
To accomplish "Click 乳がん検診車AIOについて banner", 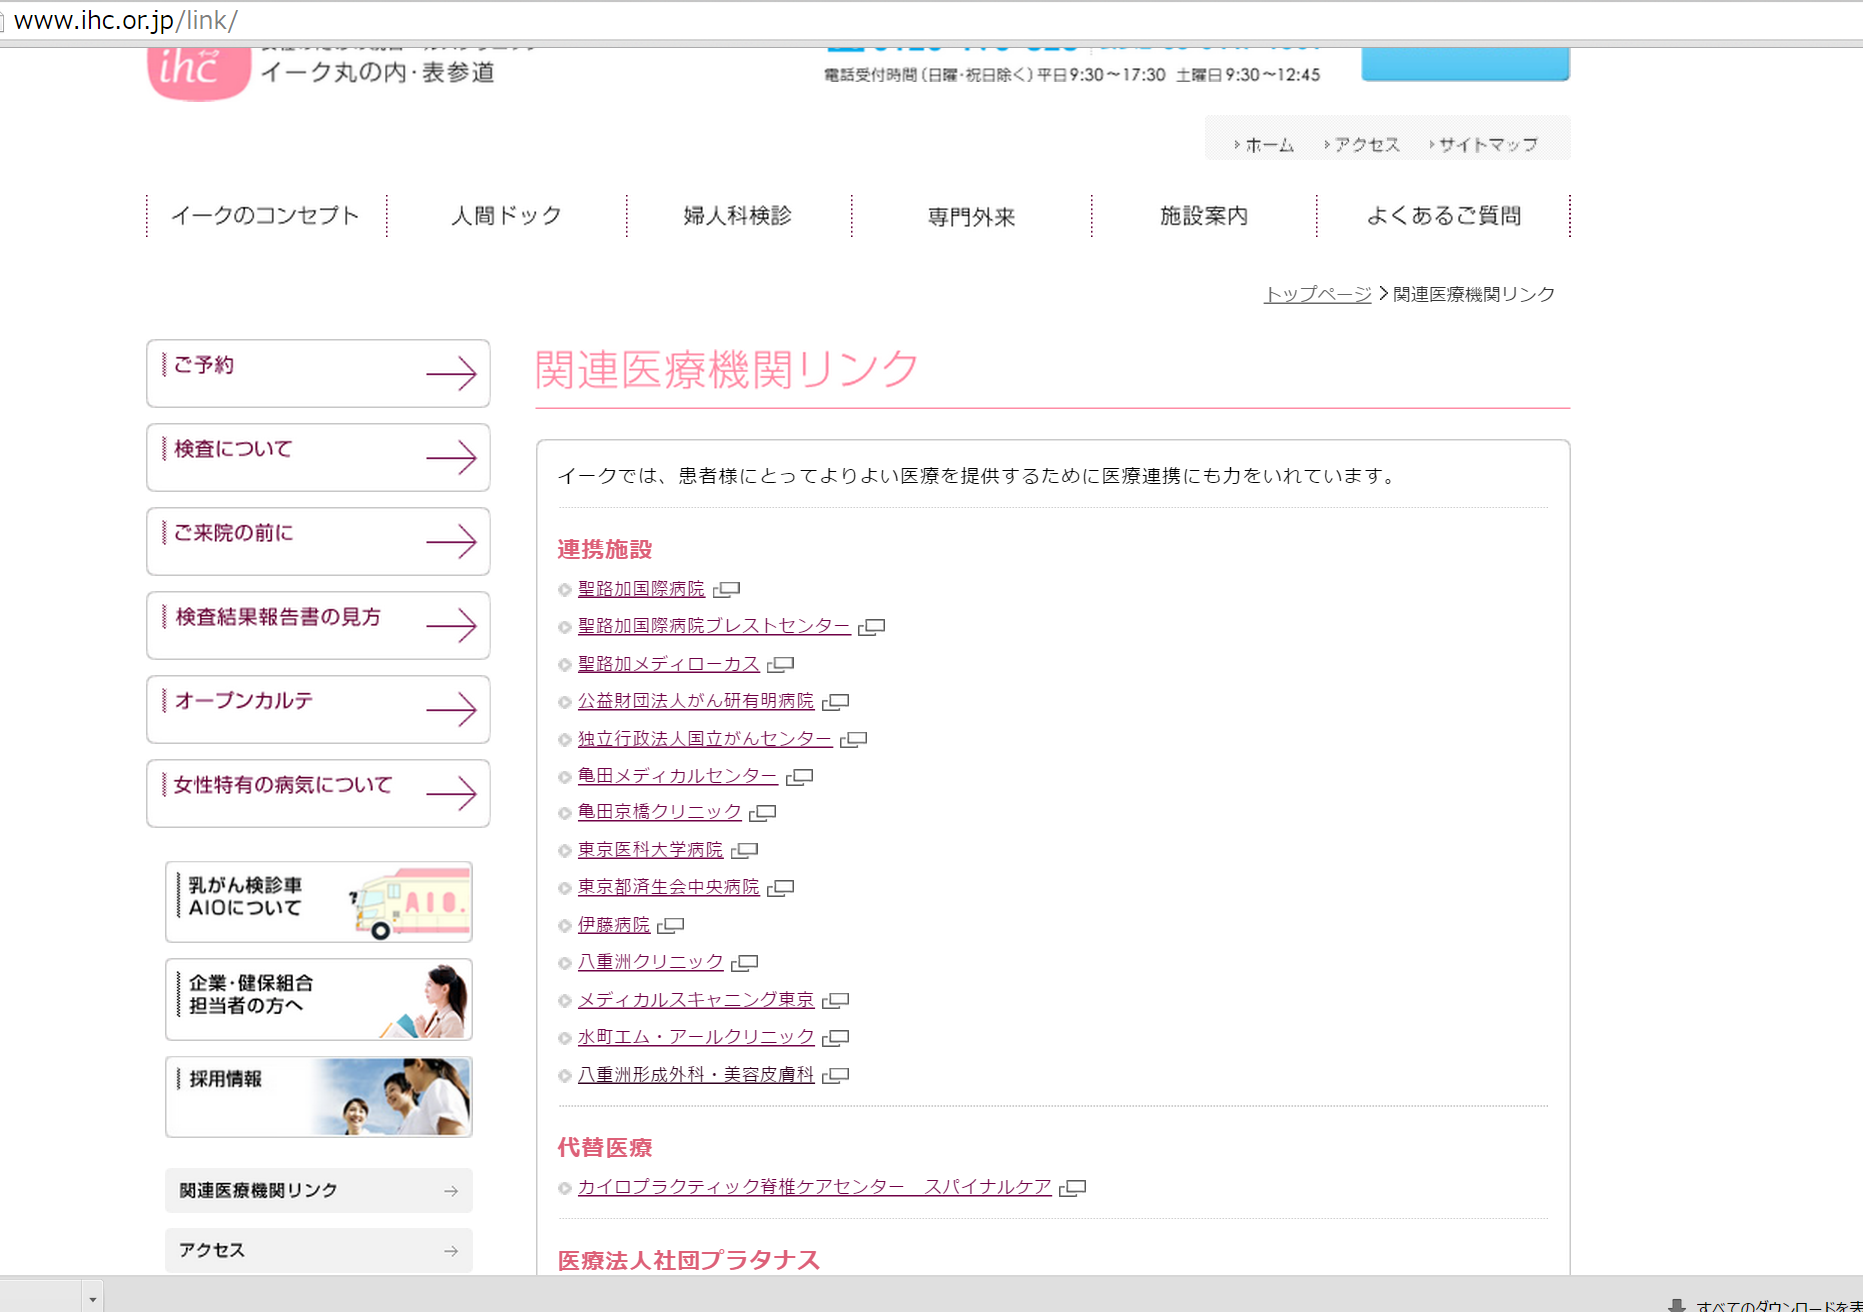I will [x=319, y=902].
